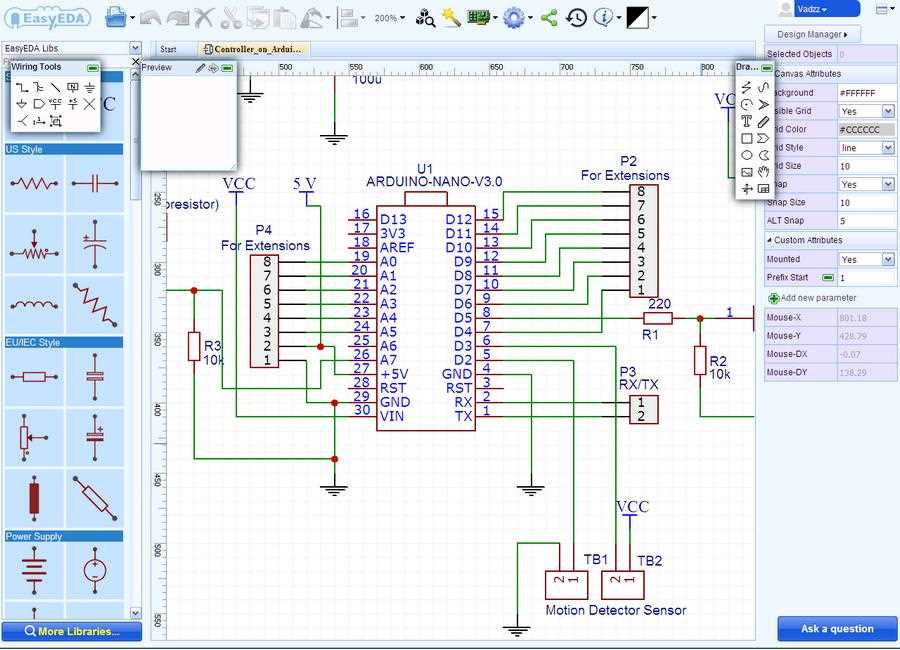Select the +5V net flag in Wiring Tools
Image resolution: width=900 pixels, height=650 pixels.
pyautogui.click(x=72, y=104)
